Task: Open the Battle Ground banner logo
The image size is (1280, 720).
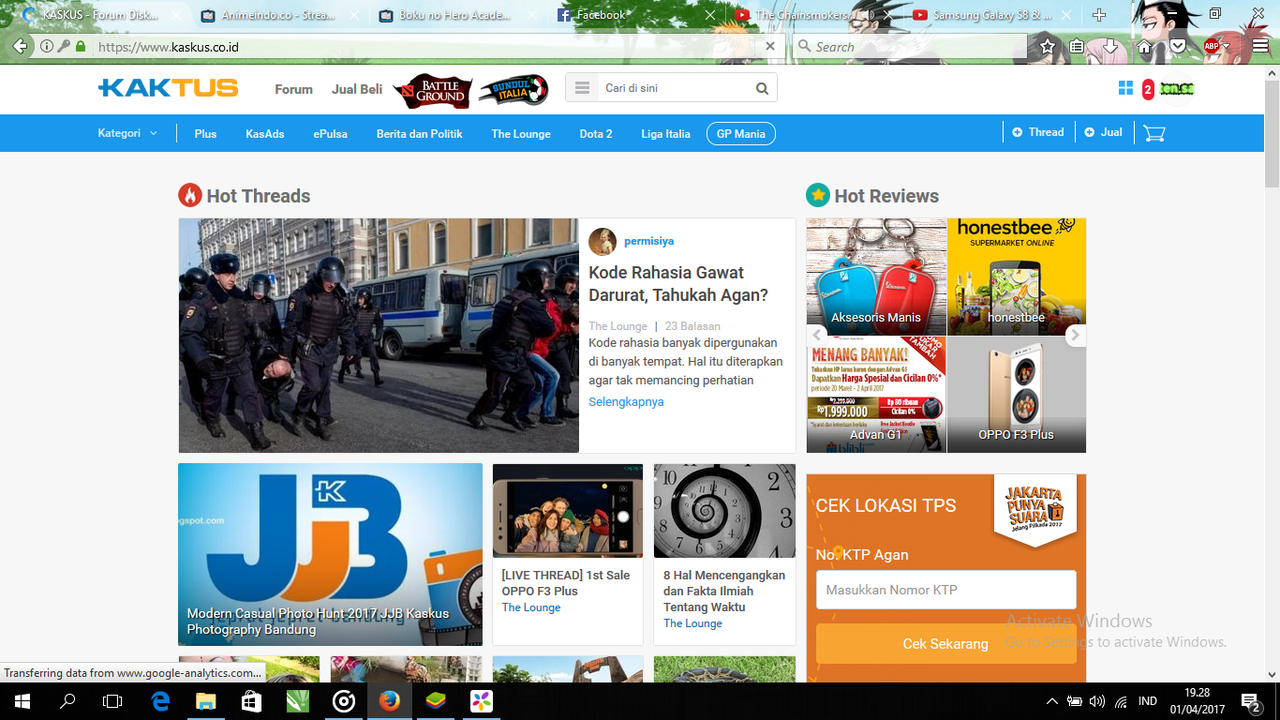Action: (x=432, y=90)
